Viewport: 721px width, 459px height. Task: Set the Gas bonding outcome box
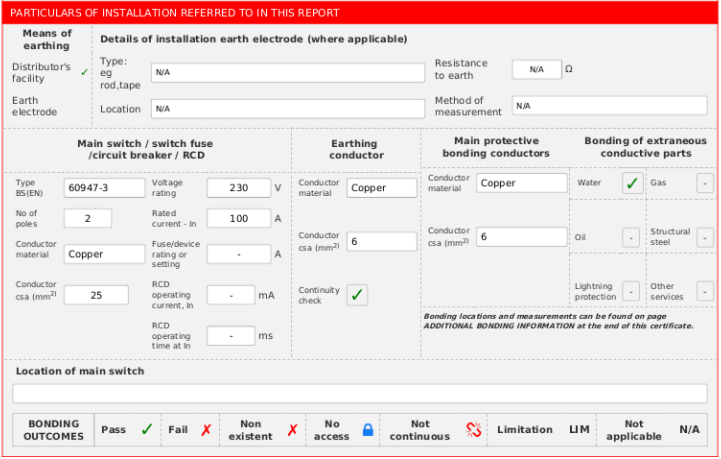[705, 183]
